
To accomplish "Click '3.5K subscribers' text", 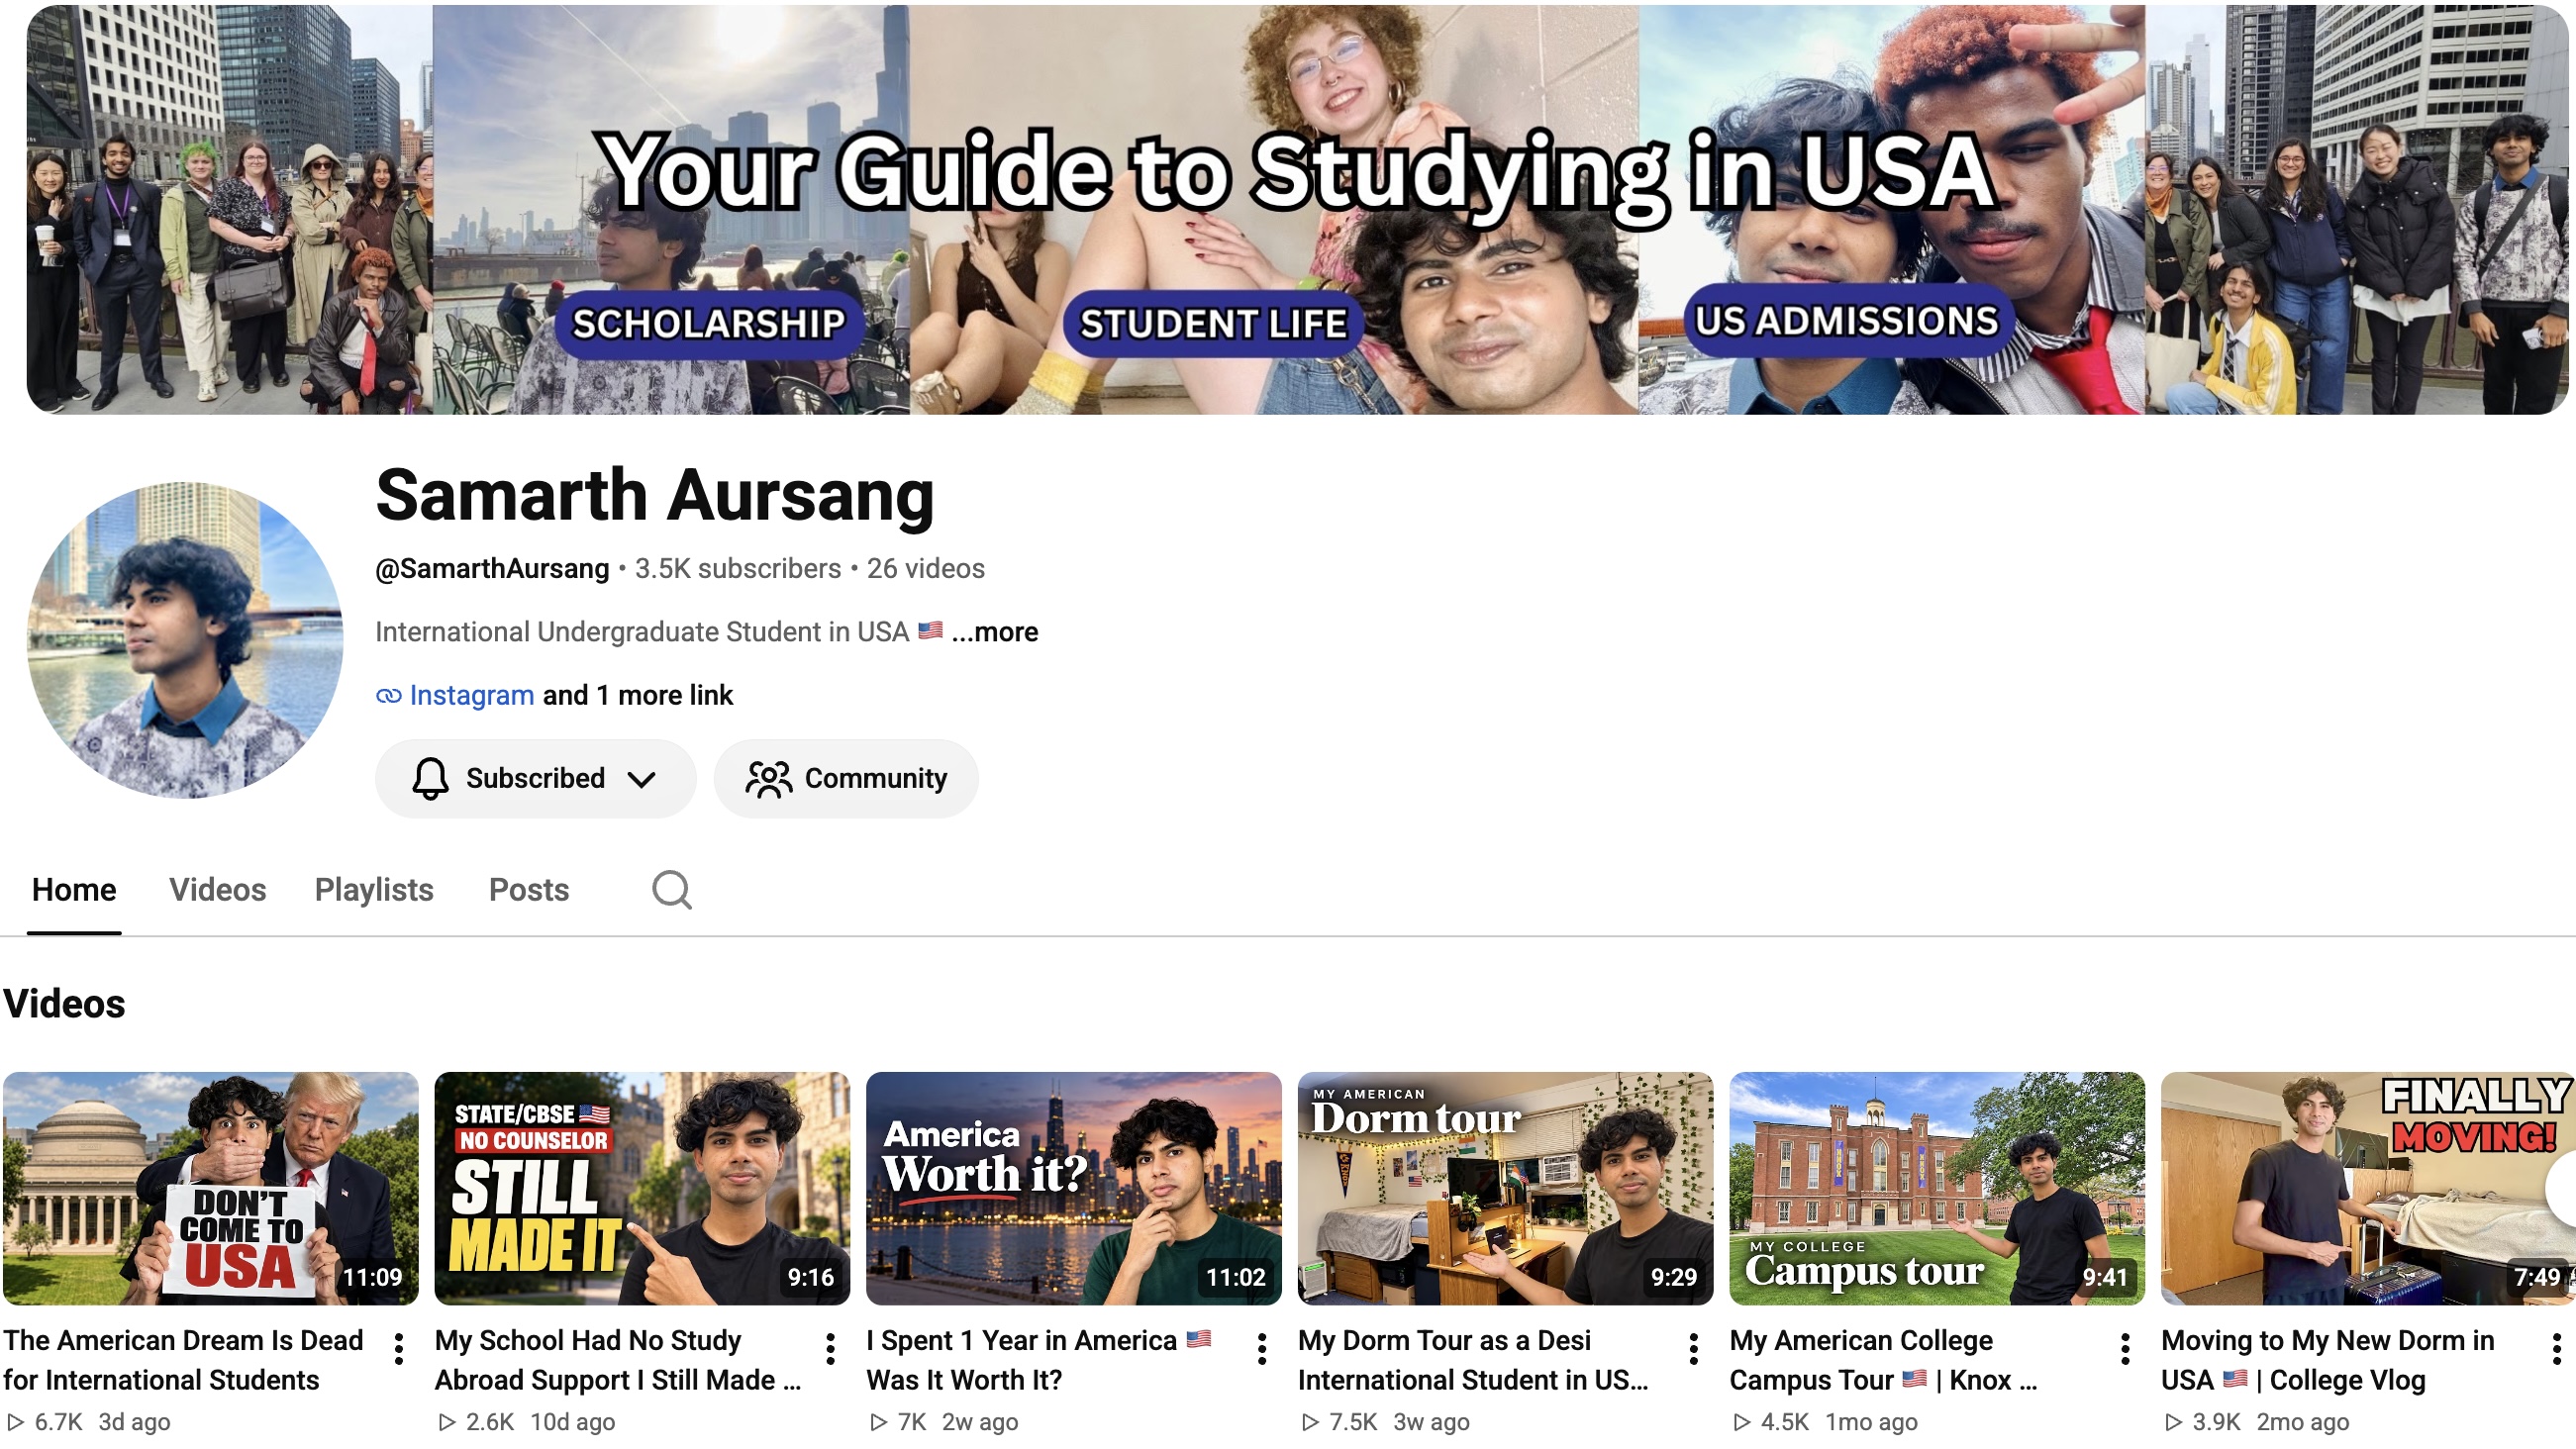I will point(738,568).
